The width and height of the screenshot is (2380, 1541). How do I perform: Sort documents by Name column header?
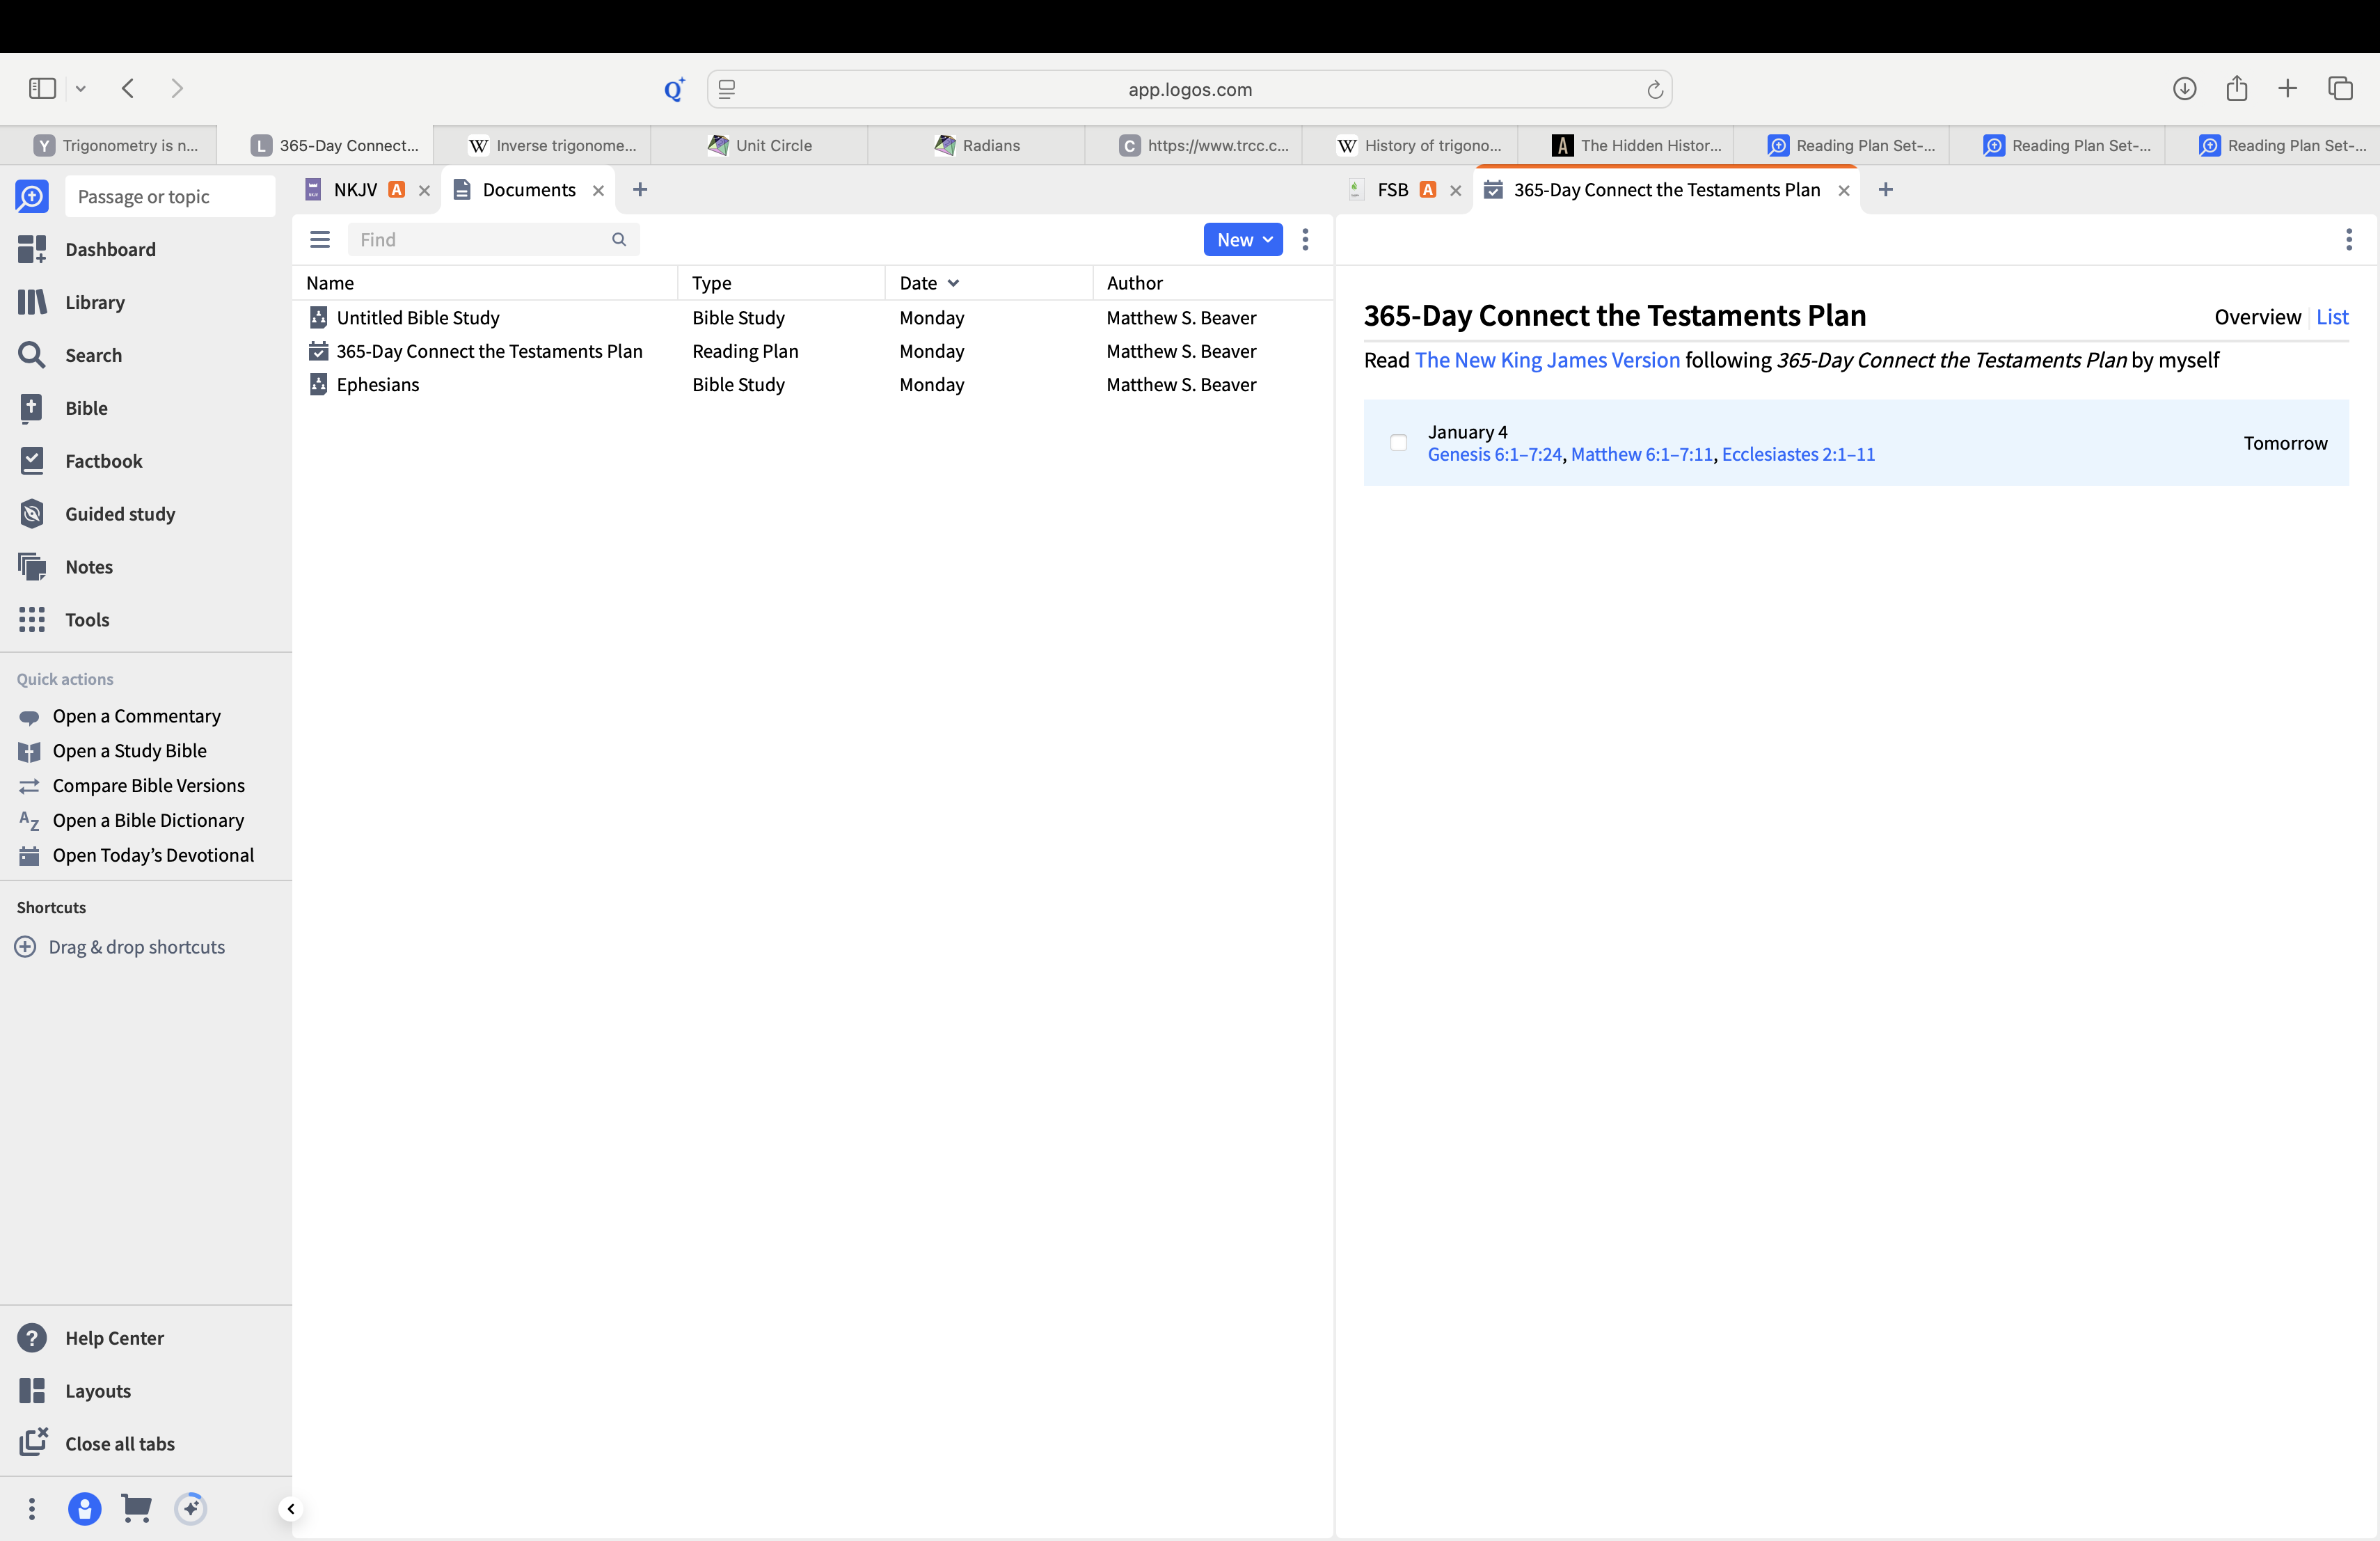point(330,283)
